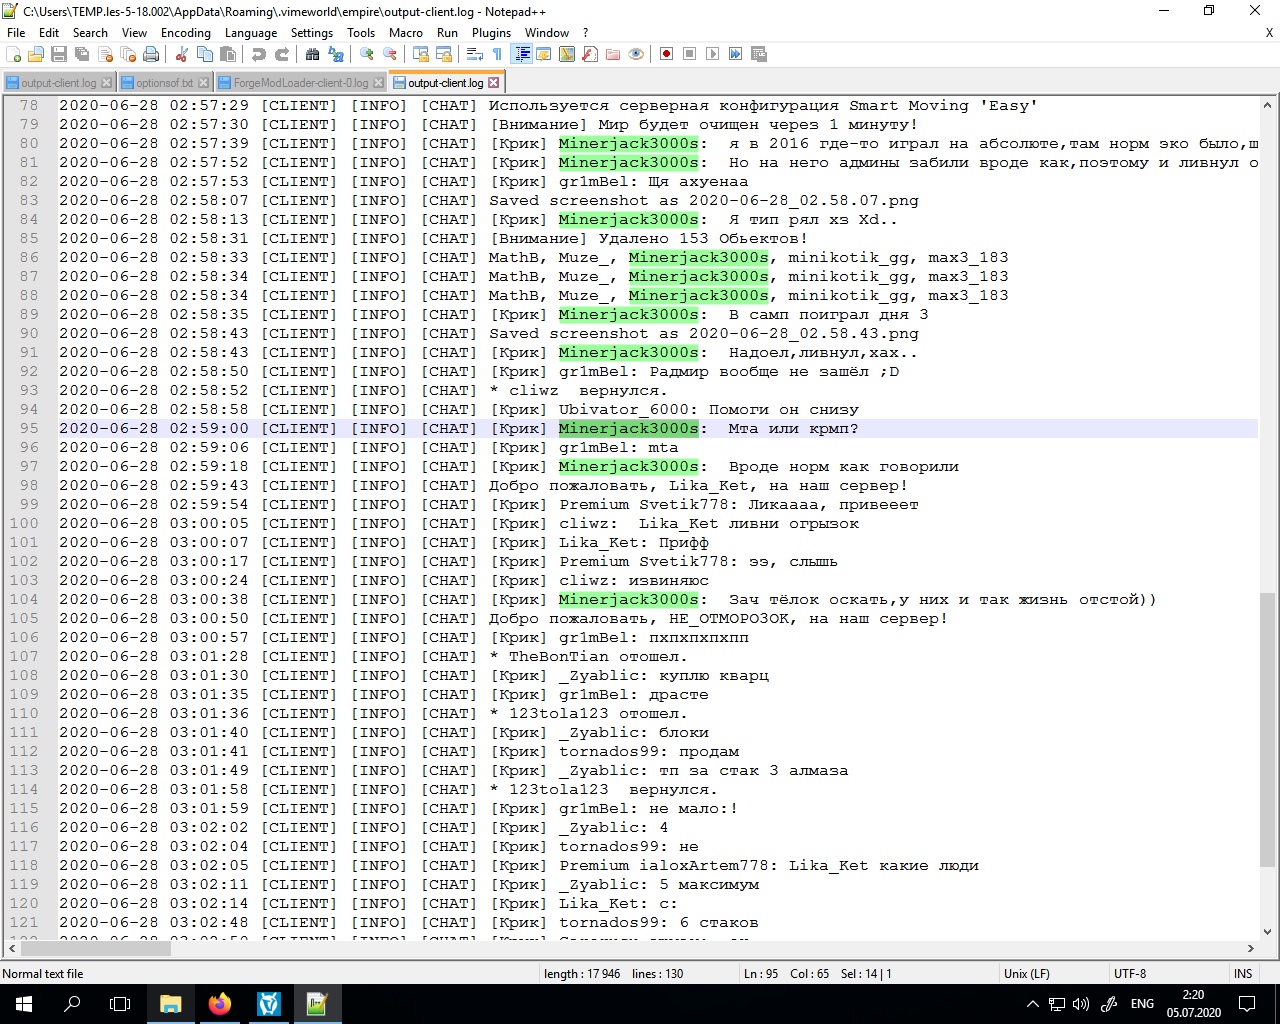
Task: Click the Cut scissors icon
Action: point(182,54)
